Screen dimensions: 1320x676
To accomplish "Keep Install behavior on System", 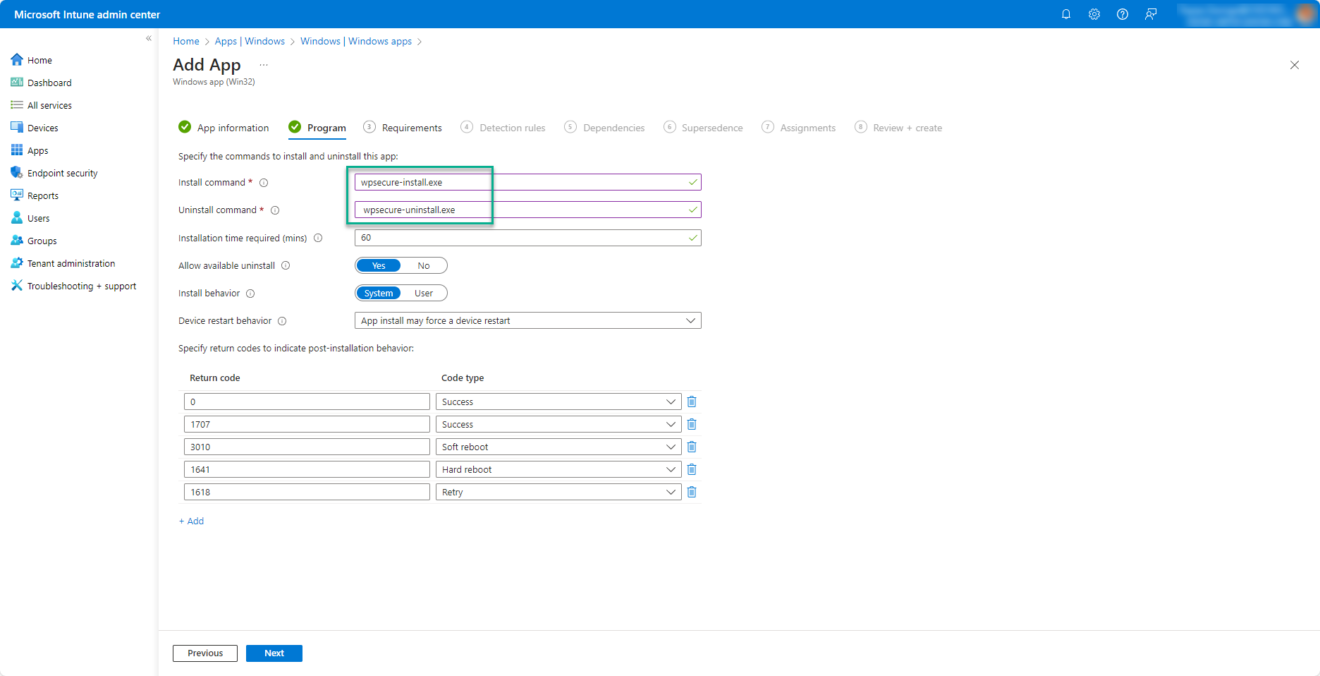I will click(378, 293).
